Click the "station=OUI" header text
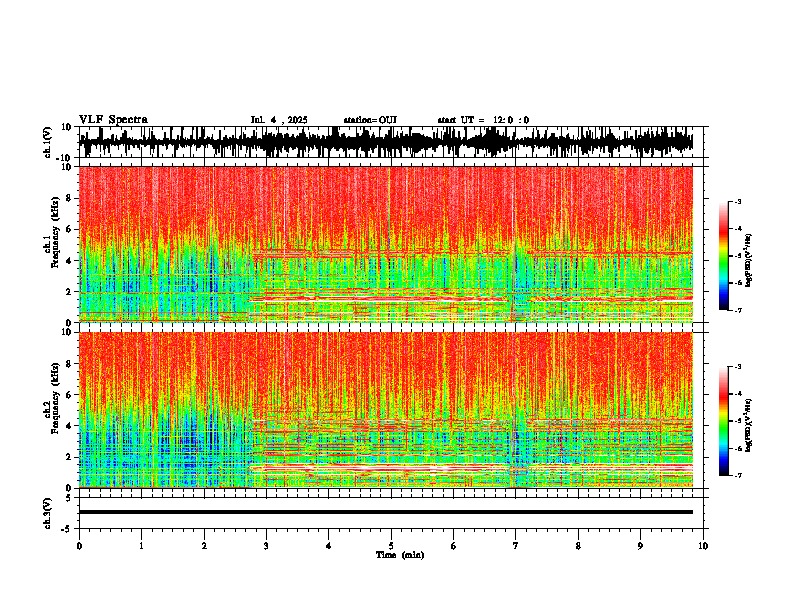792x612 pixels. pyautogui.click(x=370, y=120)
